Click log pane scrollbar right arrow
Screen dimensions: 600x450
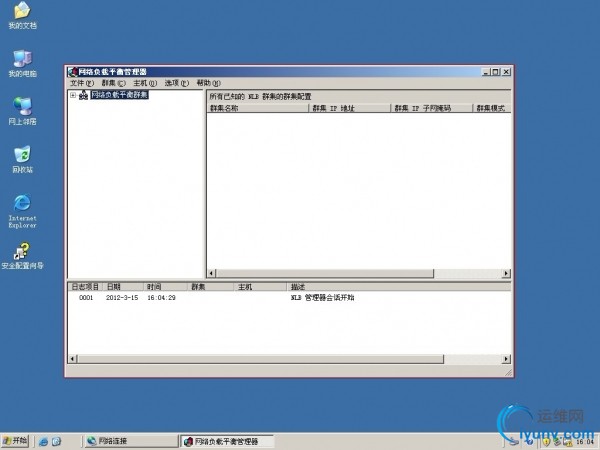click(x=506, y=359)
